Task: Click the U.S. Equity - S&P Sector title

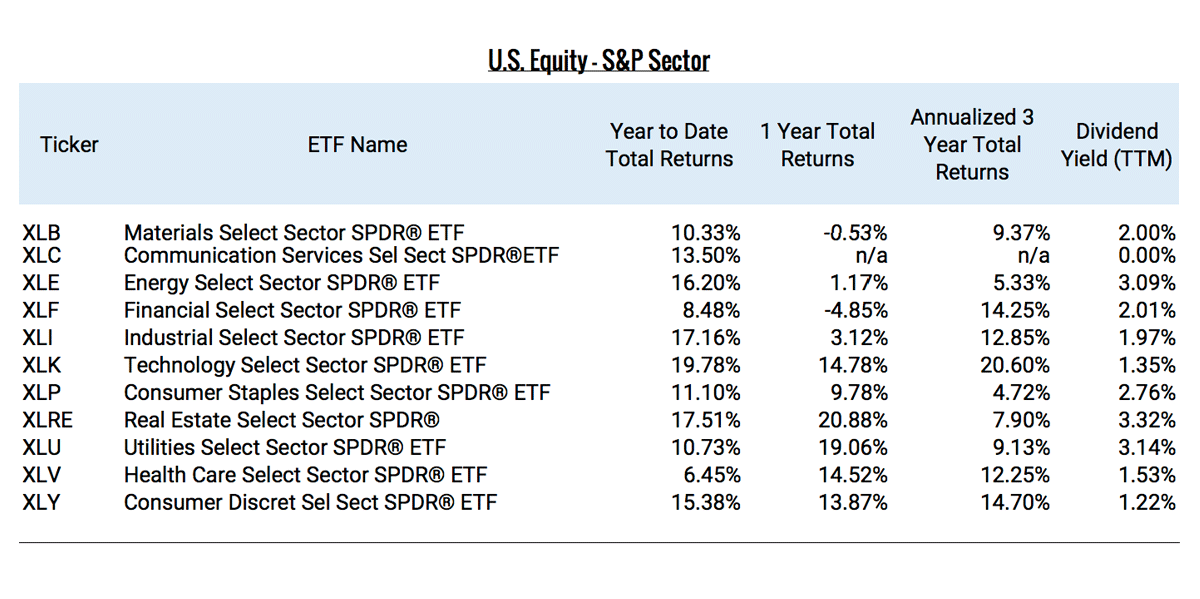Action: click(599, 61)
